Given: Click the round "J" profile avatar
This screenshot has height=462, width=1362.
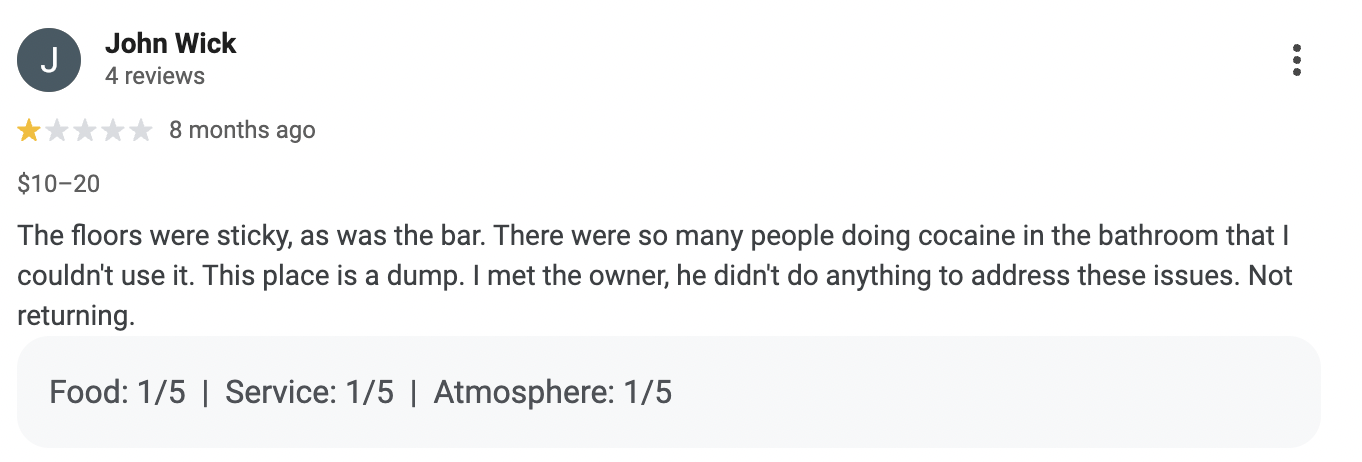Looking at the screenshot, I should [x=48, y=60].
